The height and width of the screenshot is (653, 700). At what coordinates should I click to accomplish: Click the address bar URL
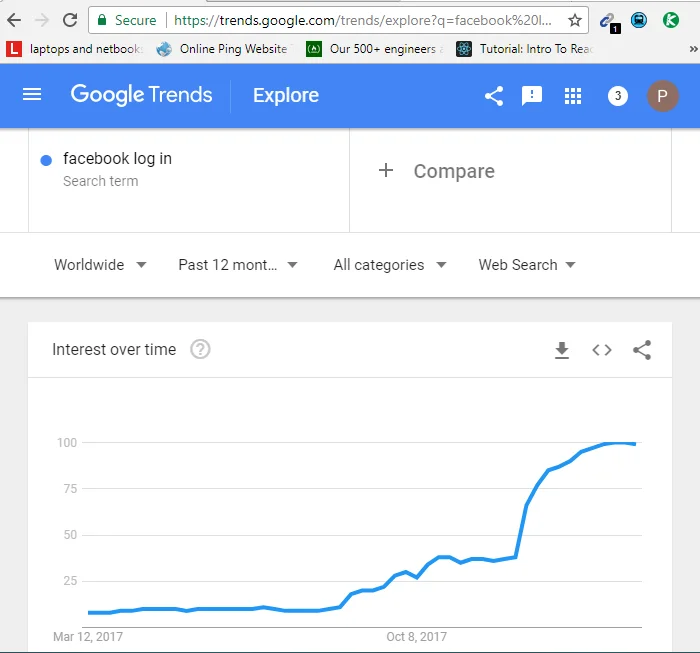pos(362,20)
